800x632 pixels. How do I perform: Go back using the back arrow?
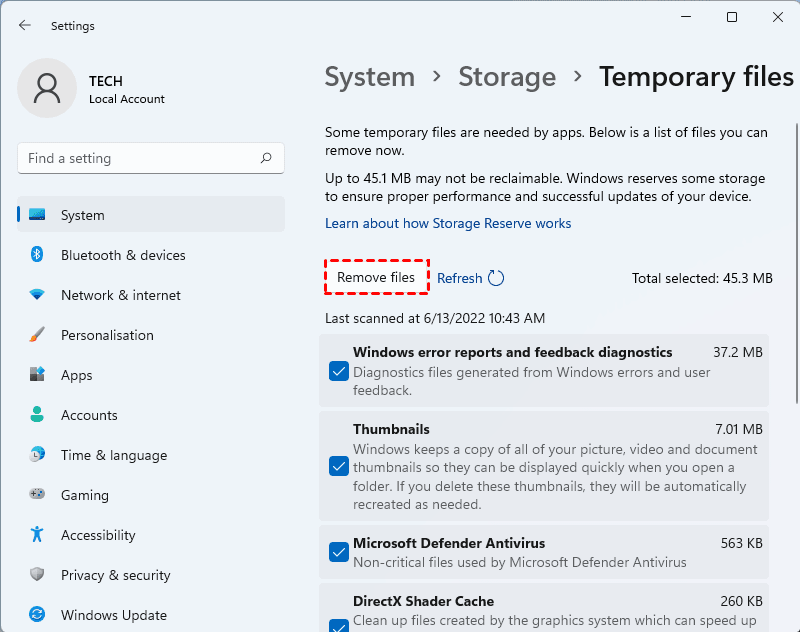(x=25, y=25)
